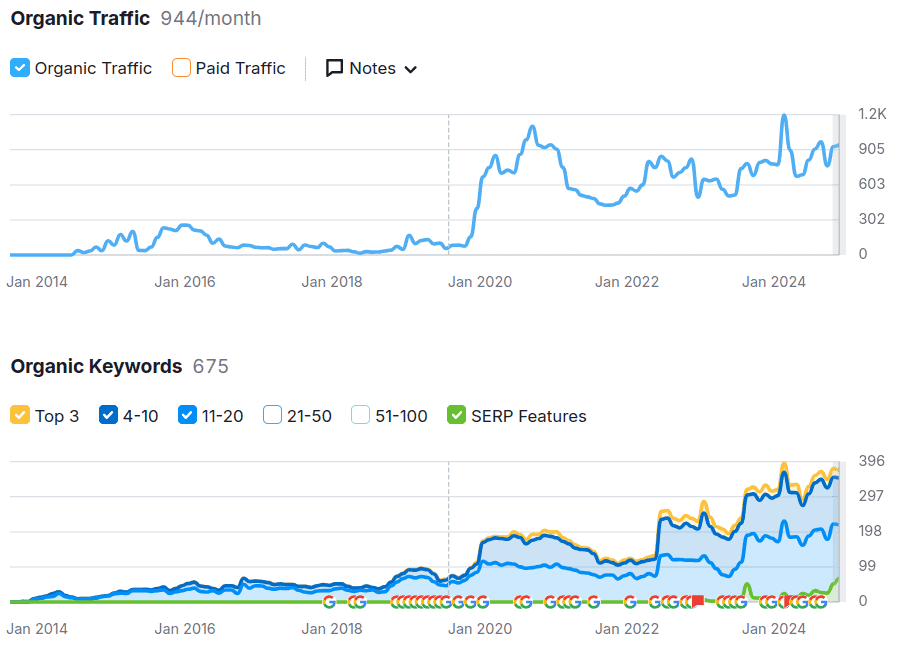Uncheck the 4-10 positions checkbox
Image resolution: width=902 pixels, height=646 pixels.
tap(109, 415)
